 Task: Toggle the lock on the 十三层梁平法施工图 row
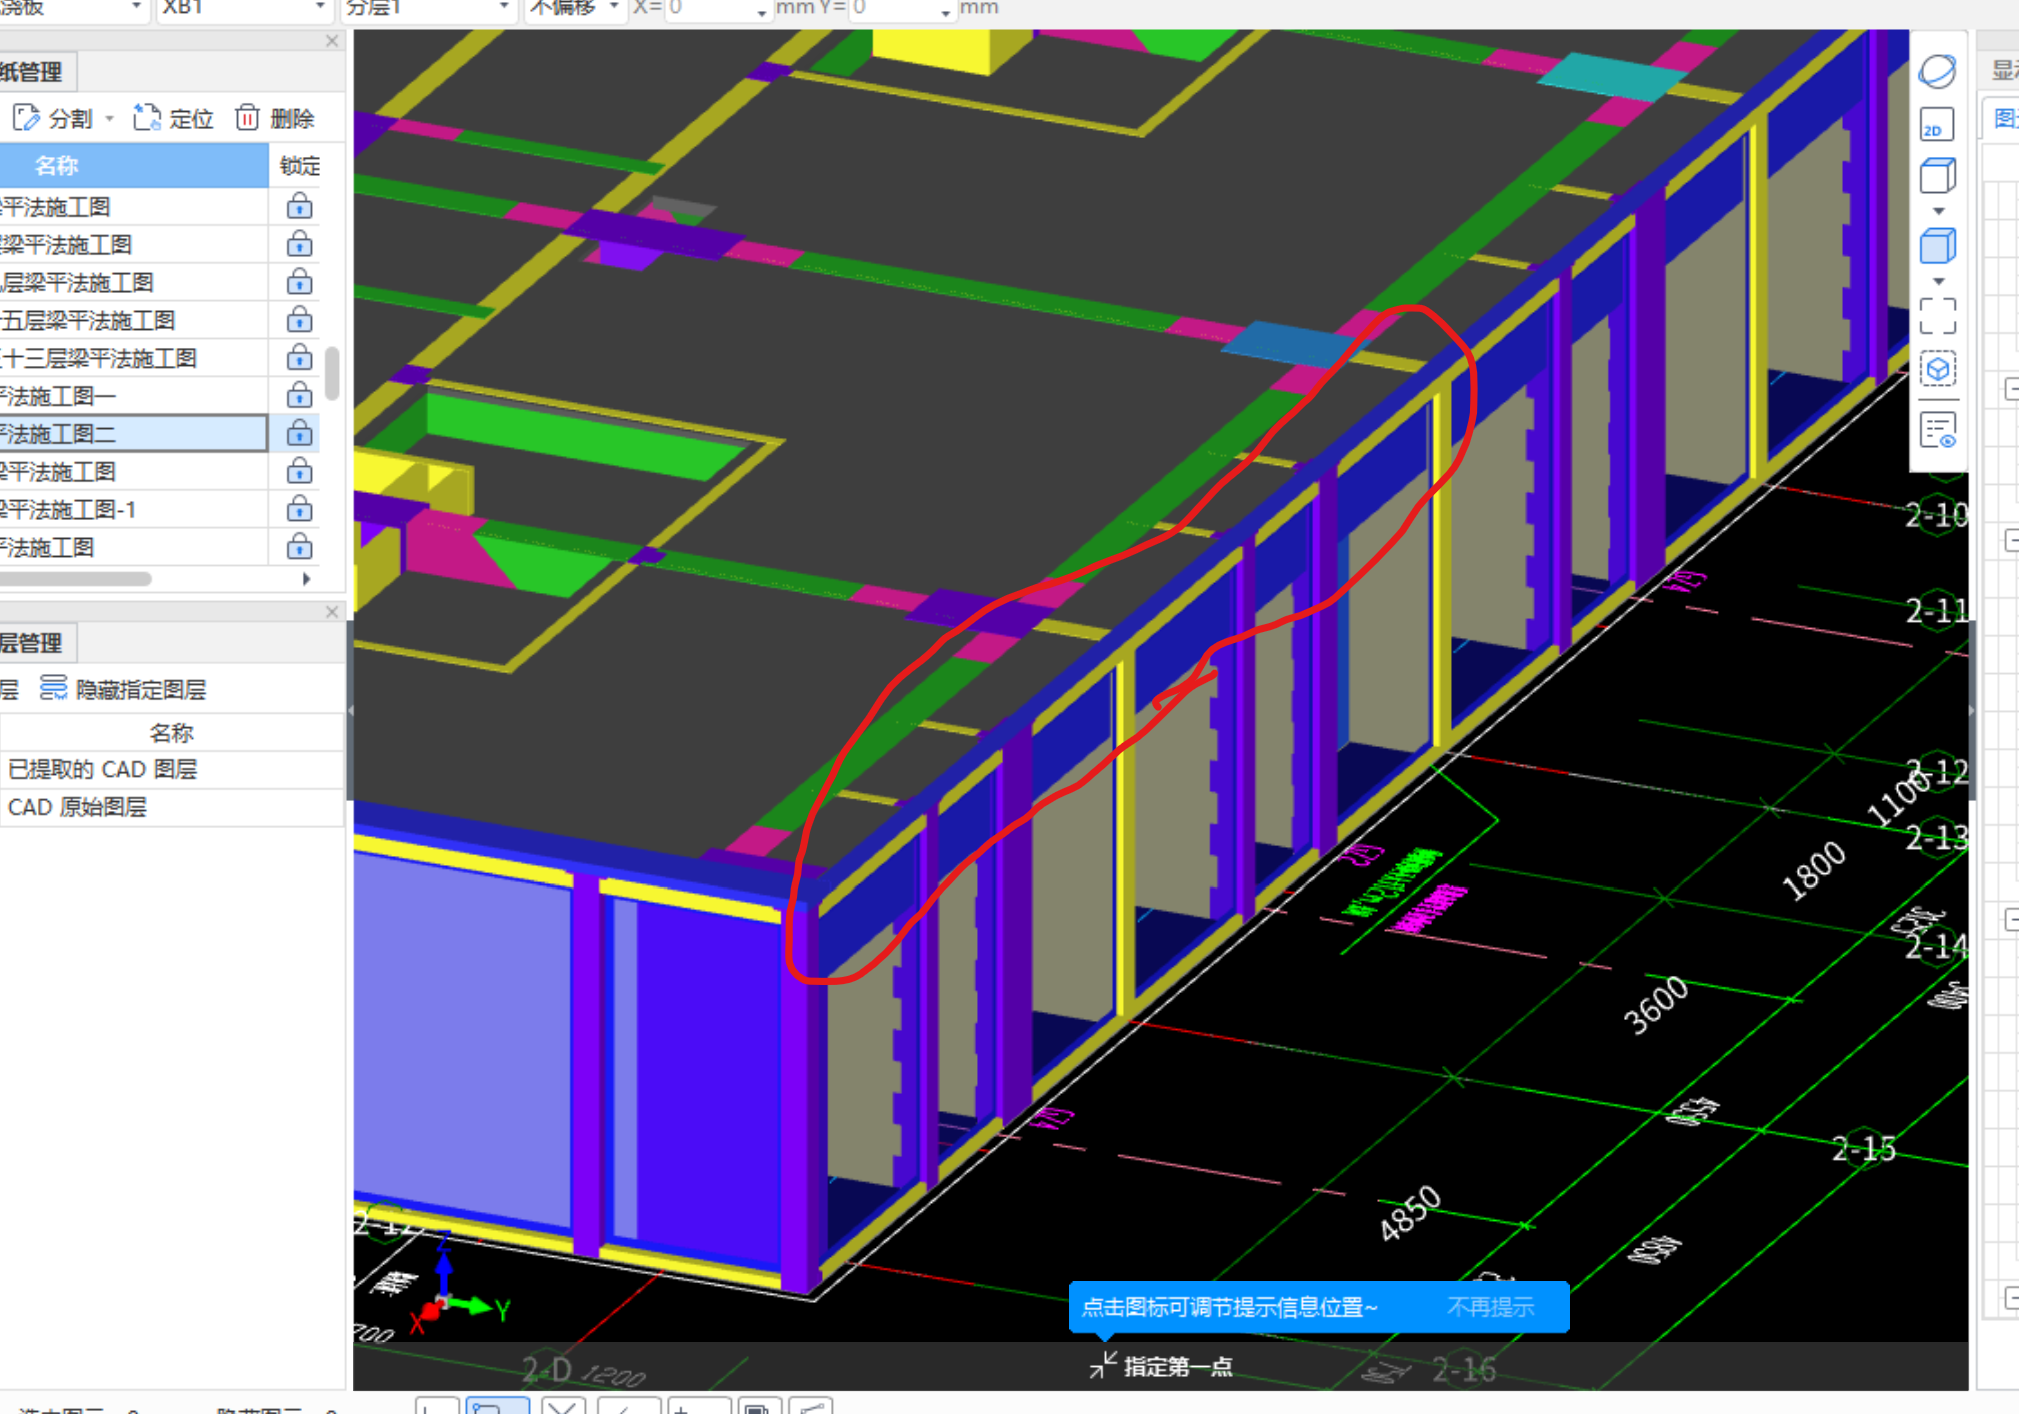coord(299,358)
